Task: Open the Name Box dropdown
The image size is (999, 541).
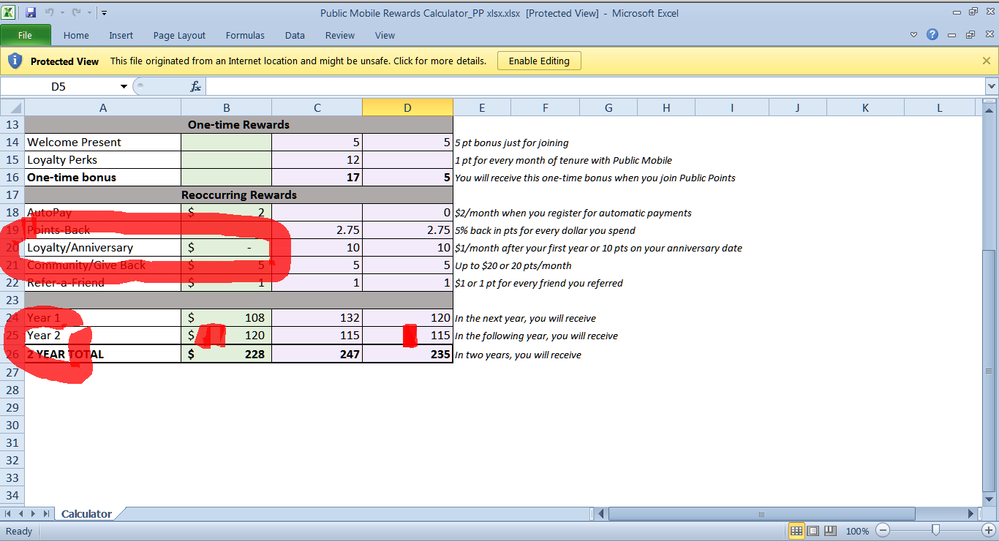Action: click(x=124, y=87)
